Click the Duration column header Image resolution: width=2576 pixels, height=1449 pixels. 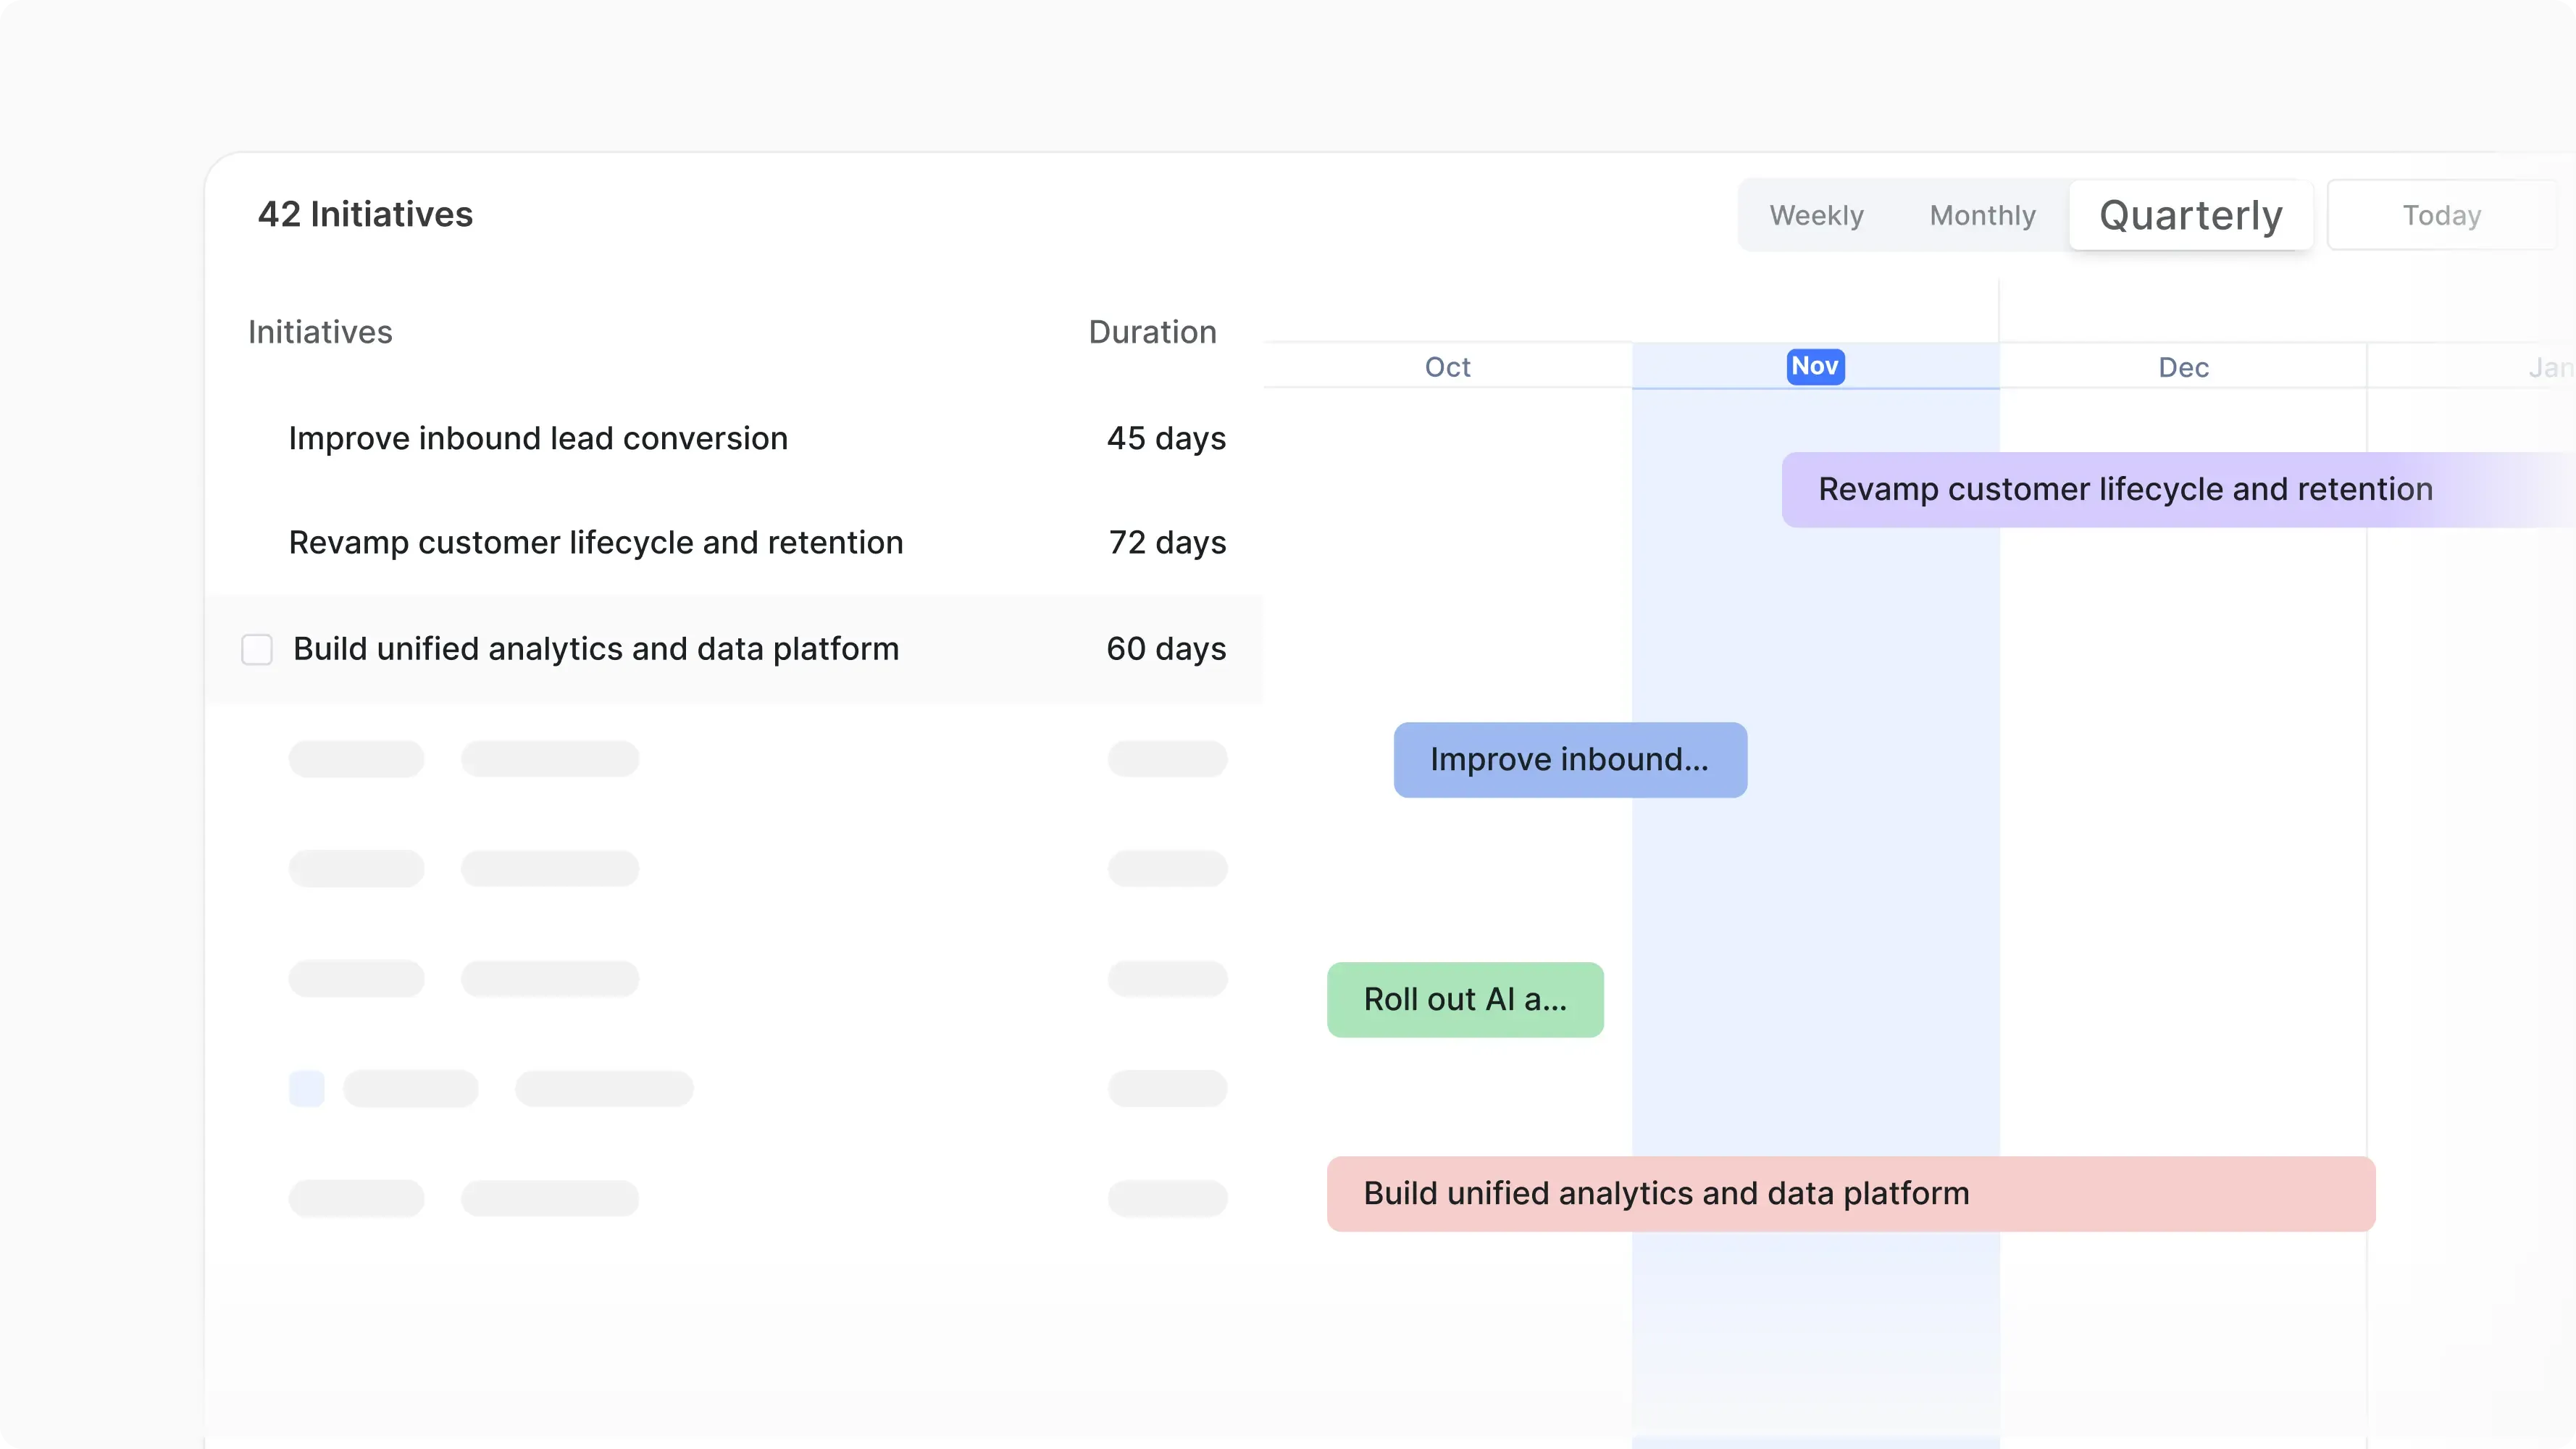coord(1152,331)
